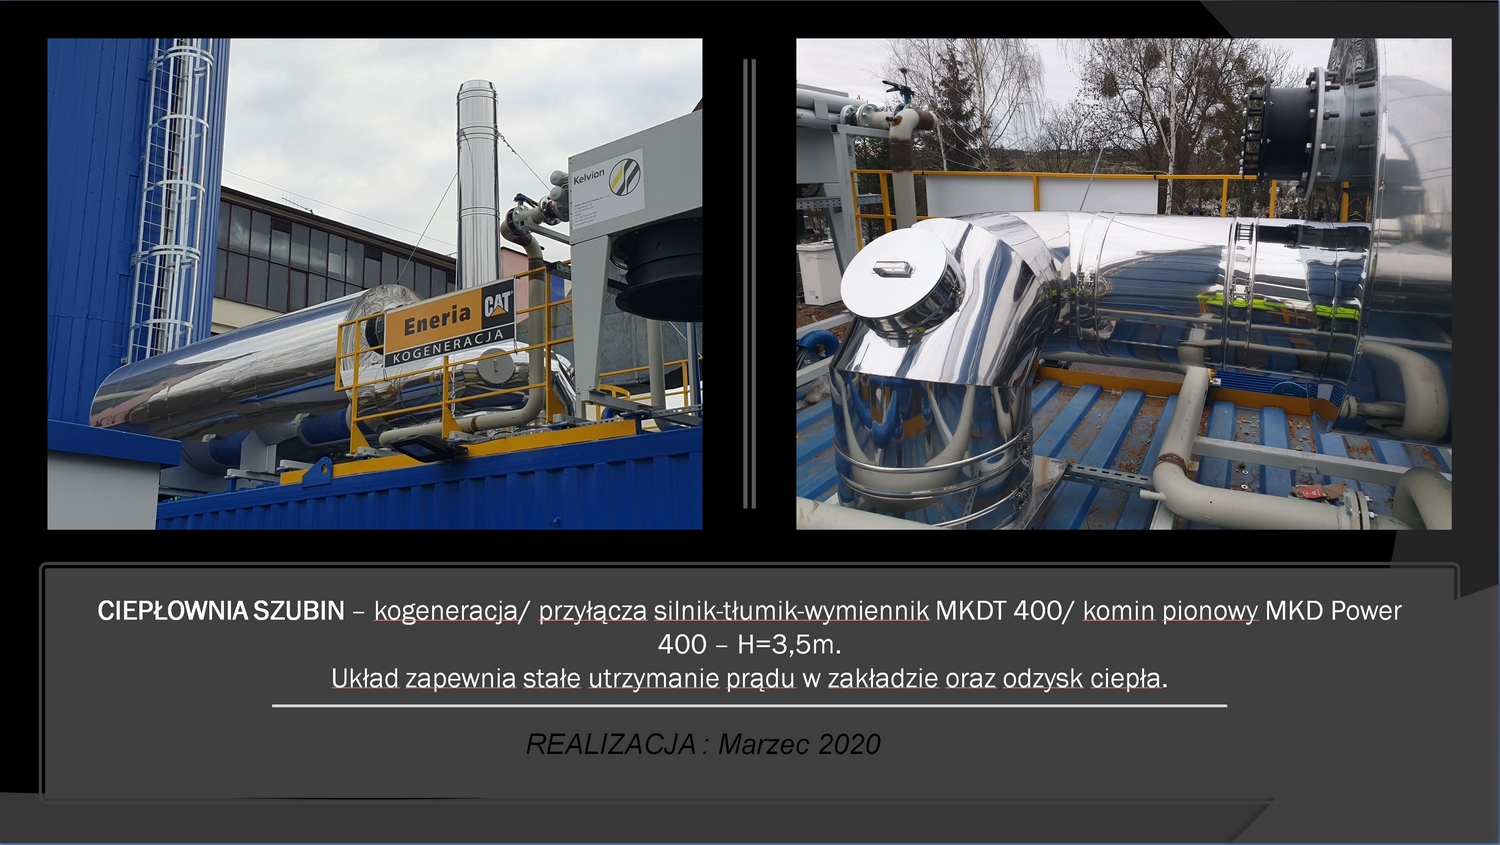Click the vertical double divider line between photos
This screenshot has width=1500, height=845.
point(749,283)
